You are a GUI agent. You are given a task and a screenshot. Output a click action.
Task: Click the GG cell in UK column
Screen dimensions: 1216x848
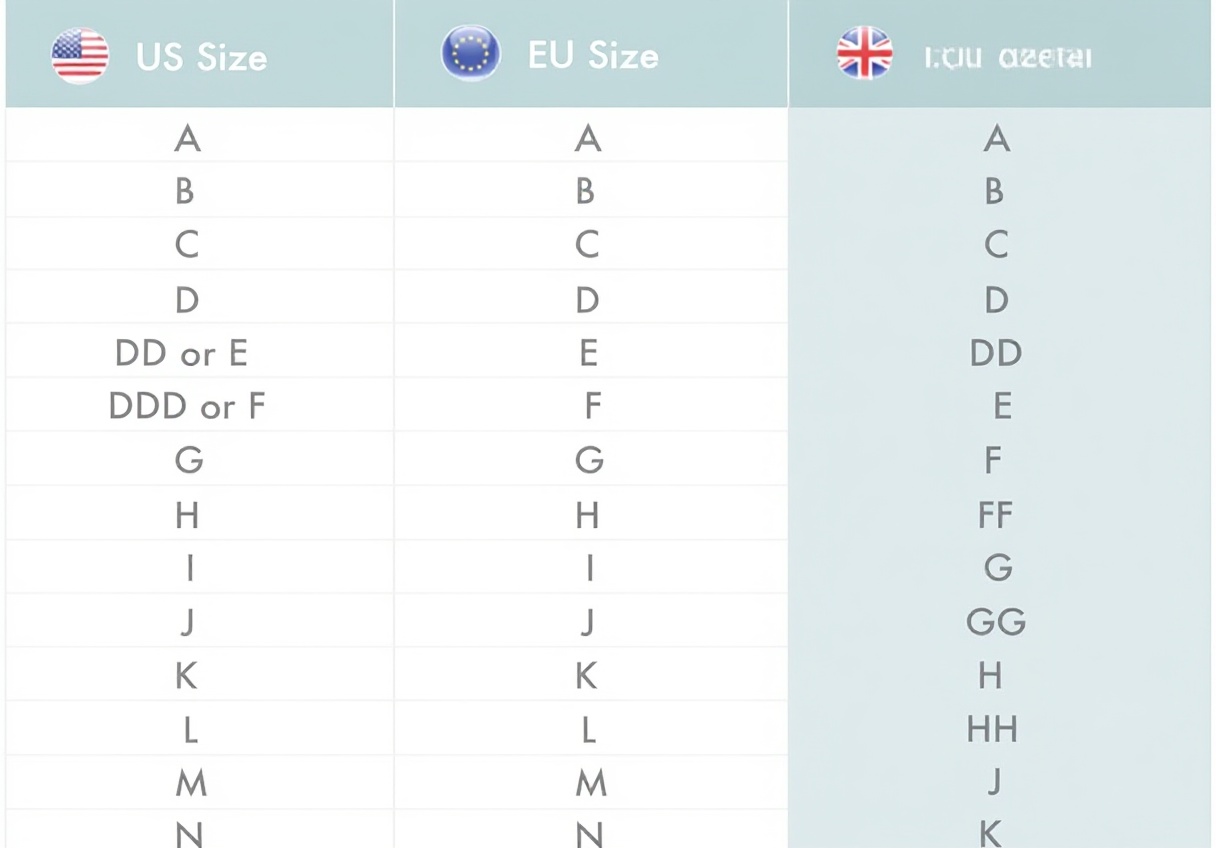[x=996, y=622]
